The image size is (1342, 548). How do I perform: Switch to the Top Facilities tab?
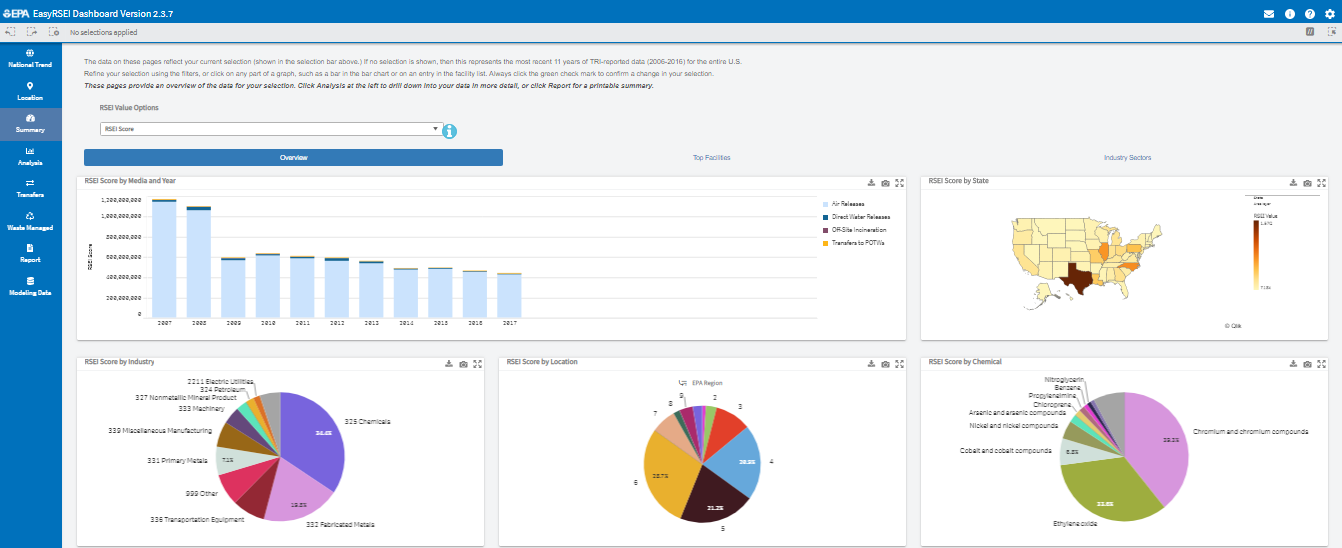tap(711, 158)
